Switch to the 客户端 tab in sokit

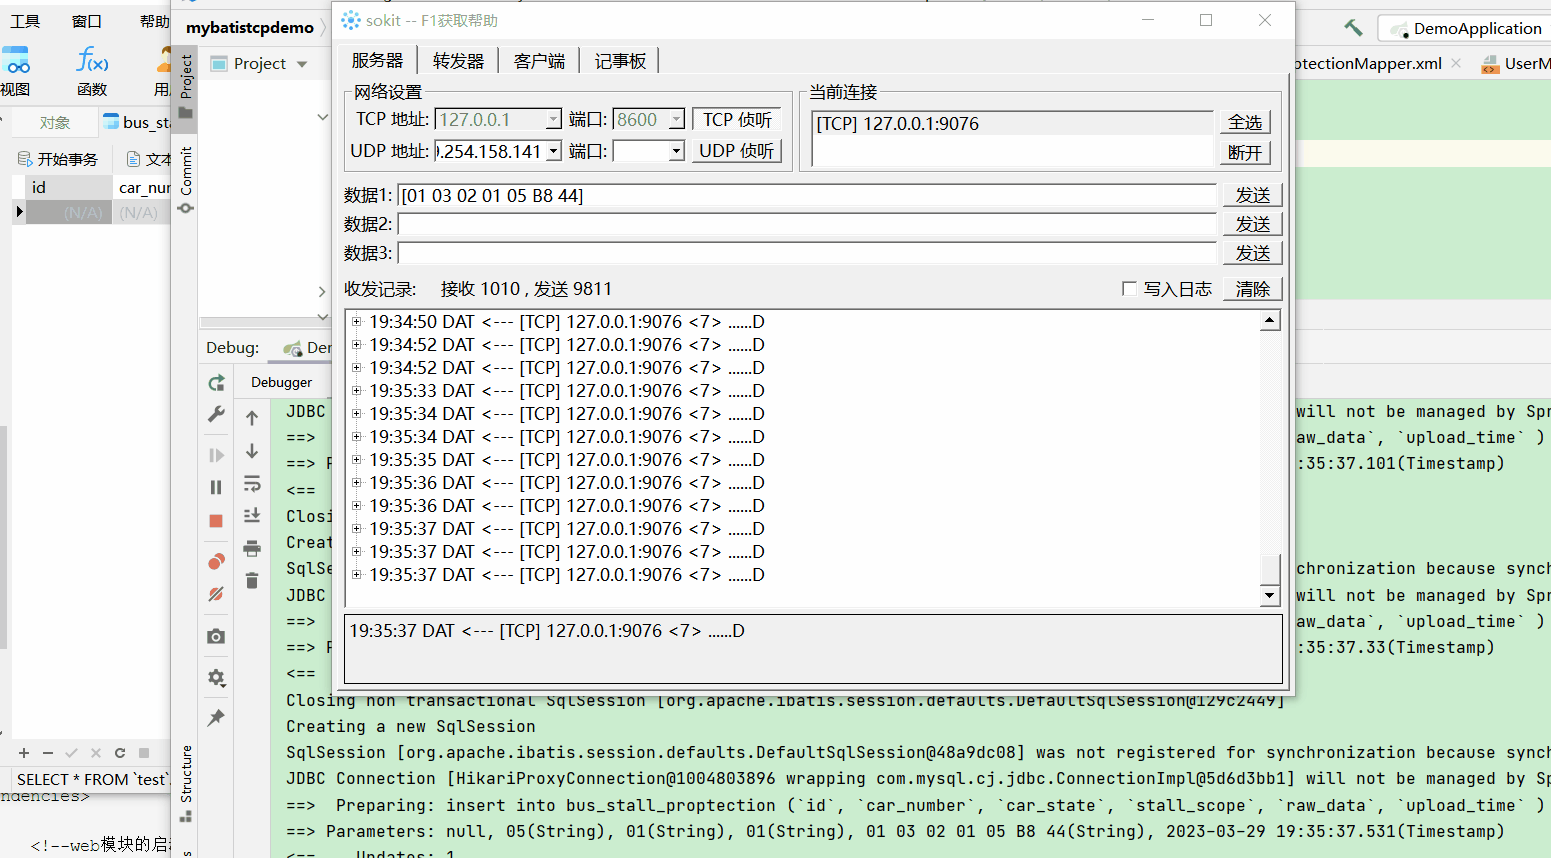(538, 60)
